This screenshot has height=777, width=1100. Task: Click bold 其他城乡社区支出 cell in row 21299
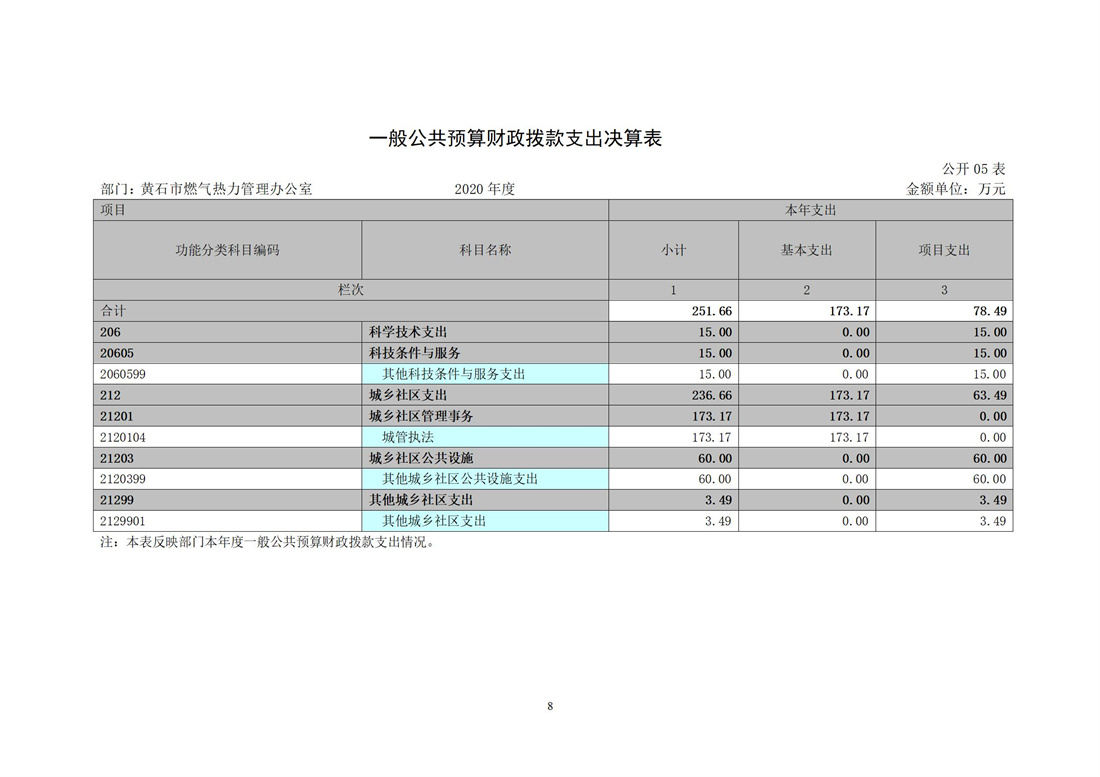click(485, 500)
